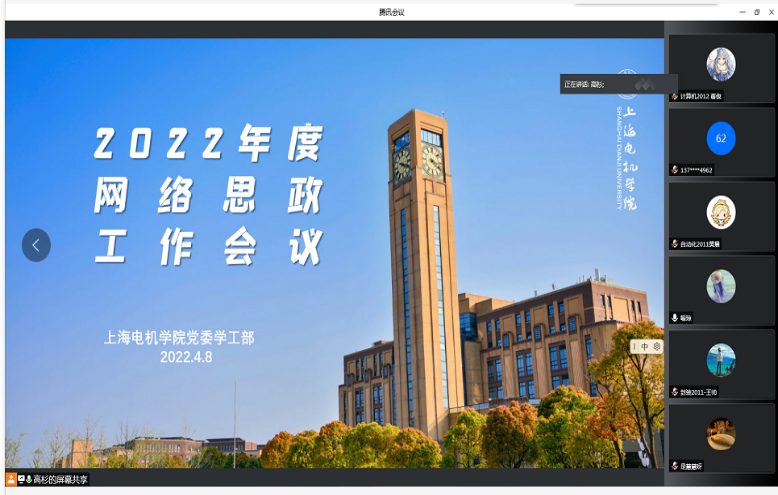Image resolution: width=778 pixels, height=495 pixels.
Task: Click the screen share icon in the bottom bar
Action: tap(21, 479)
